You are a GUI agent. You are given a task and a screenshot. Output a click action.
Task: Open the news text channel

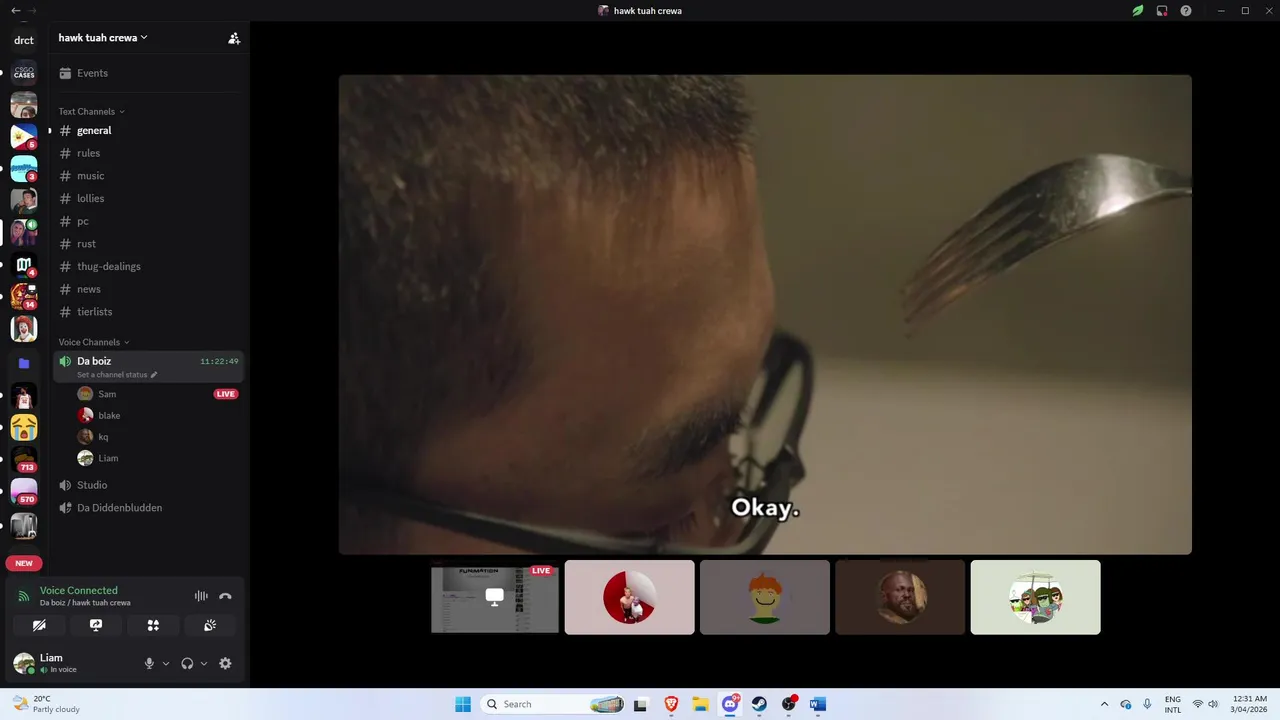pos(148,289)
